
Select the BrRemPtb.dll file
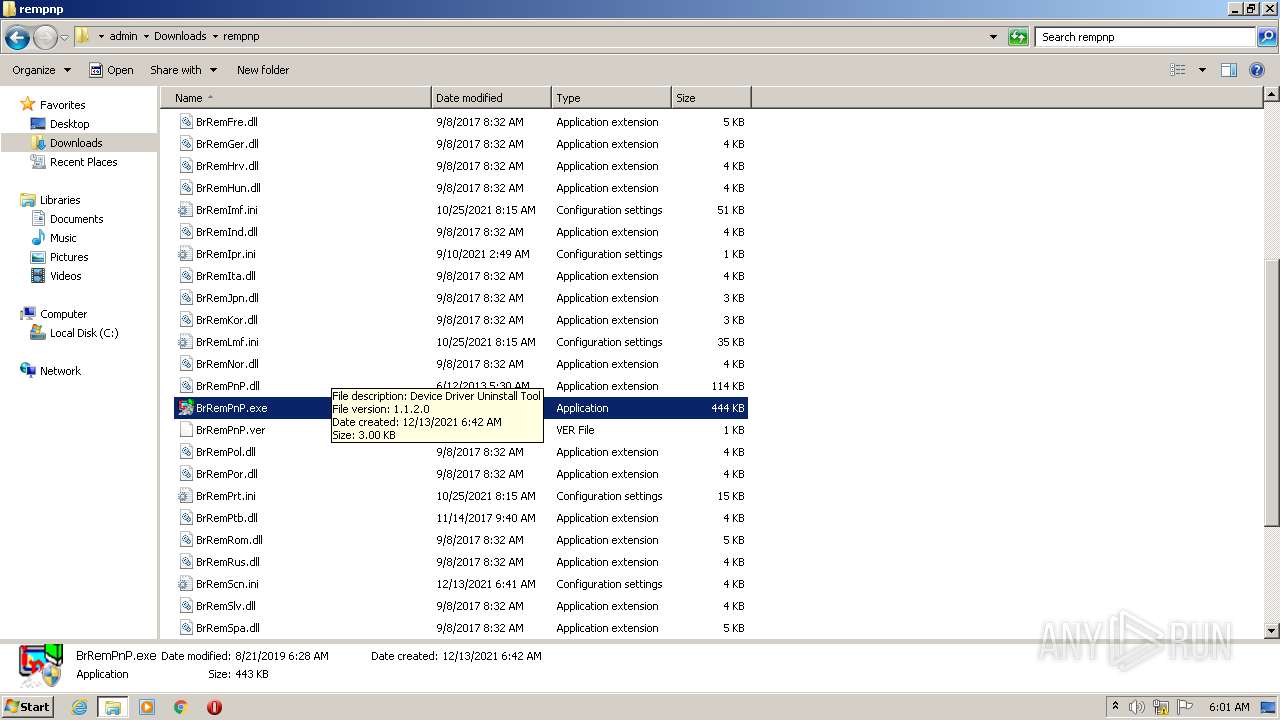[x=461, y=518]
